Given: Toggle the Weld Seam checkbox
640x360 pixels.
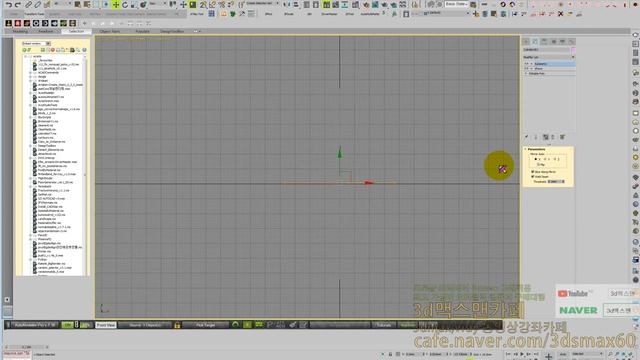Looking at the screenshot, I should (x=533, y=177).
